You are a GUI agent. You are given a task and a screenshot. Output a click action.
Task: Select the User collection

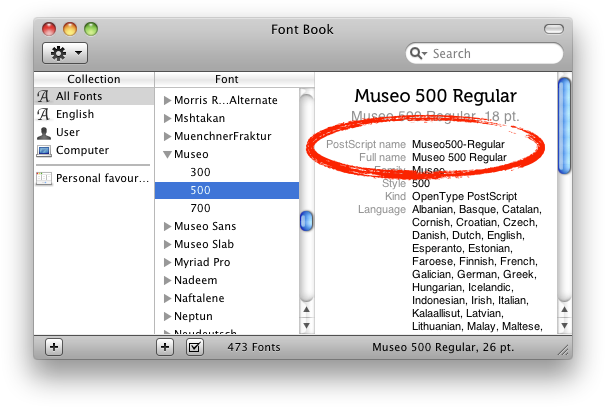coord(94,132)
